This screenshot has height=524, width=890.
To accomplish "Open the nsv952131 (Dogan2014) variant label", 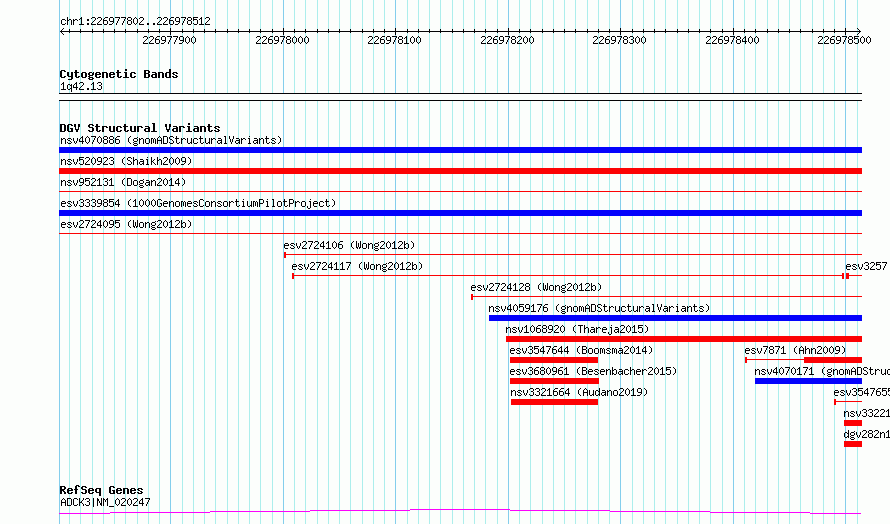I will tap(123, 182).
